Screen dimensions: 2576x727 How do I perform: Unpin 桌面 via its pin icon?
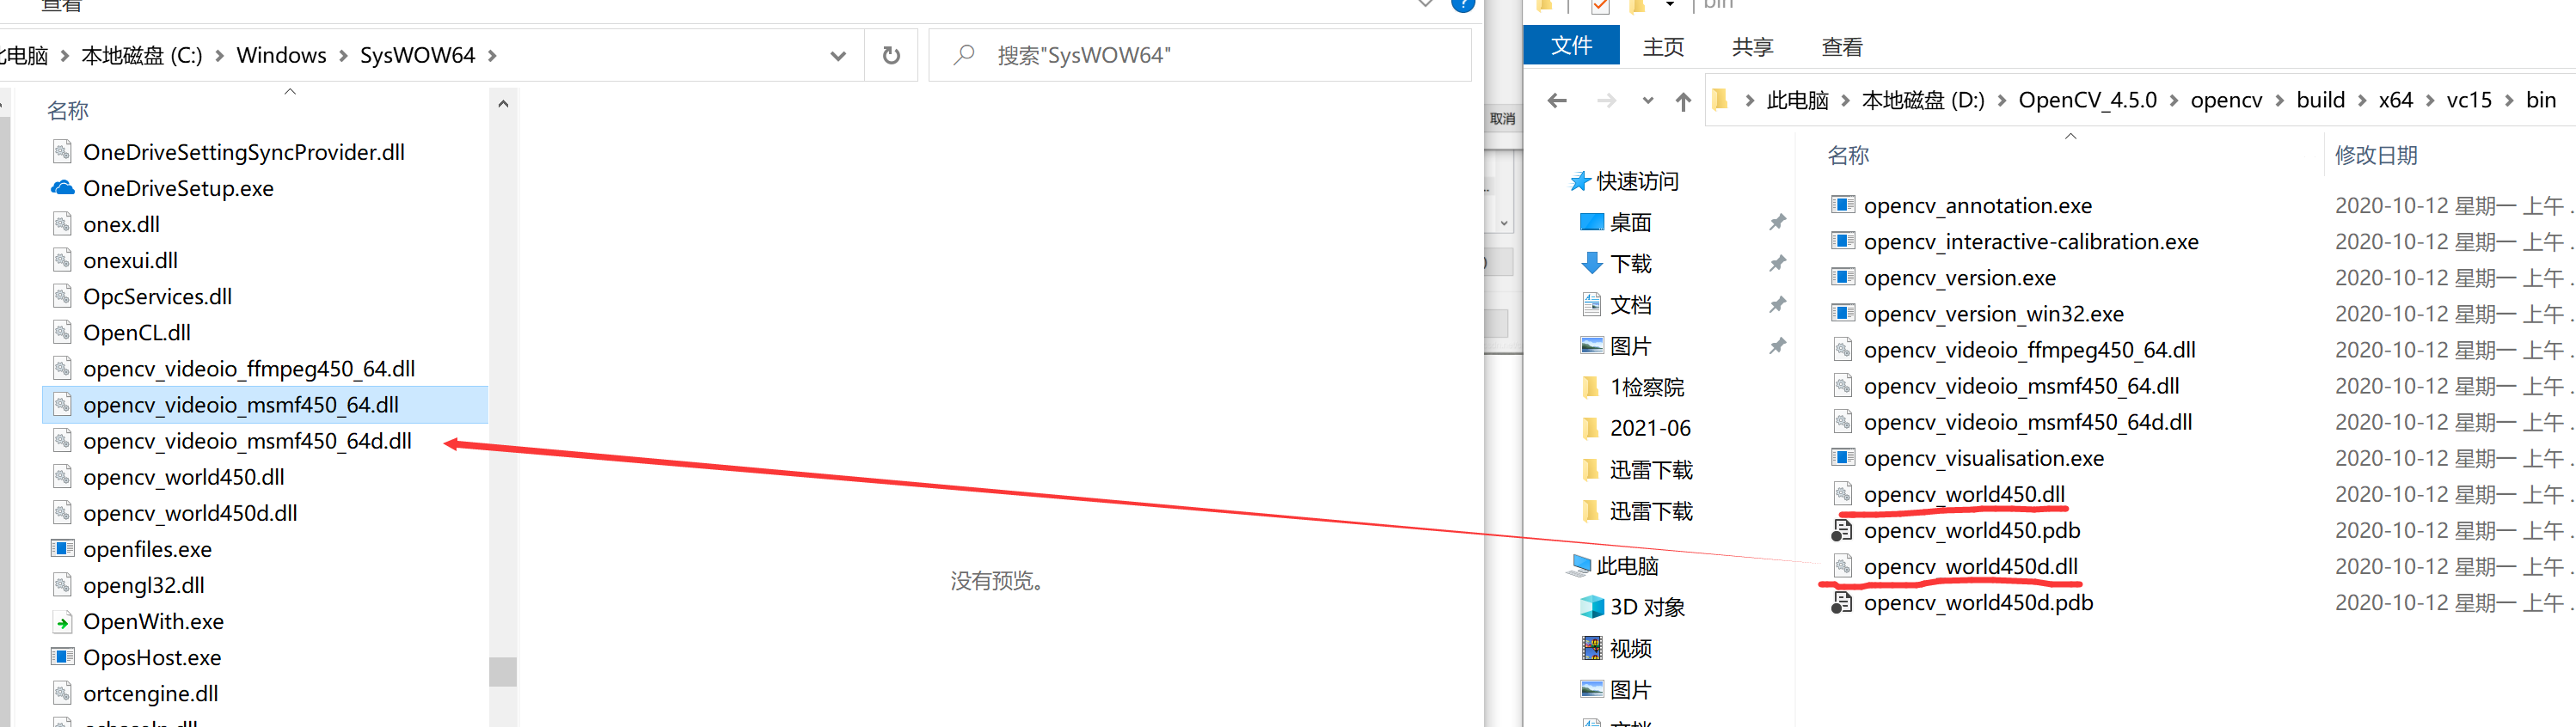(x=1777, y=222)
